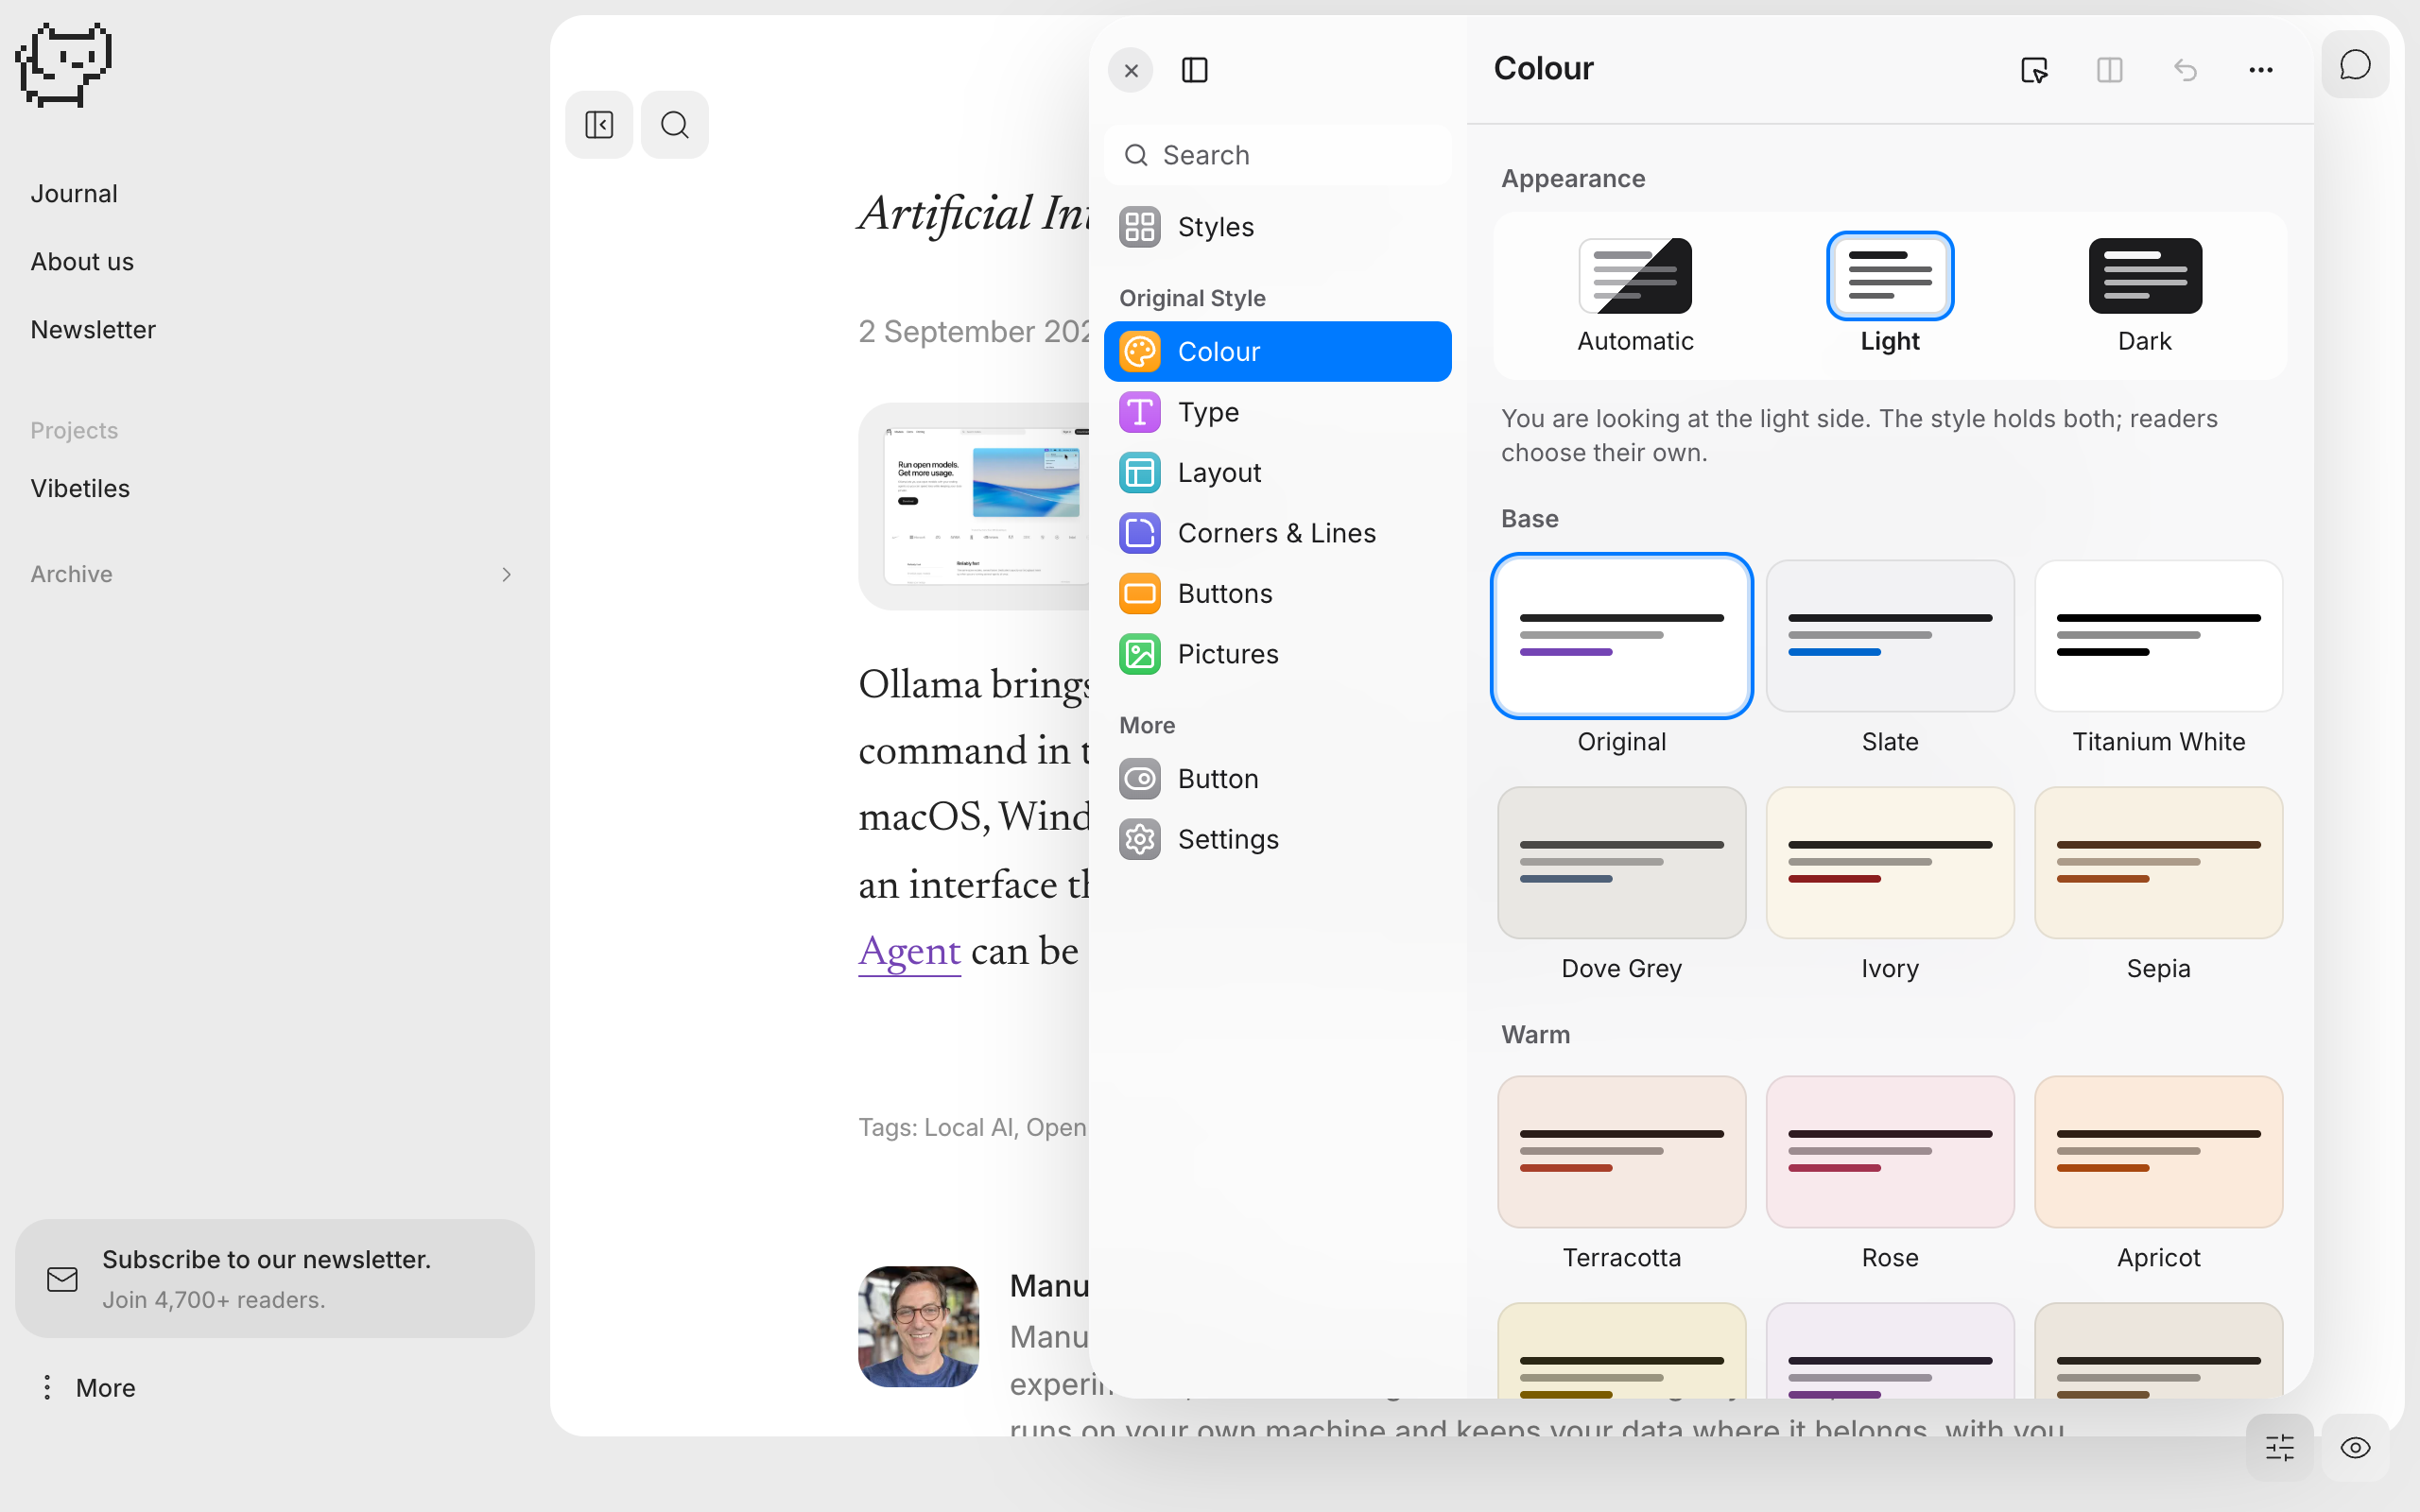Screen dimensions: 2420x1512
Task: Click the sliders adjustment icon at bottom
Action: 2279,1447
